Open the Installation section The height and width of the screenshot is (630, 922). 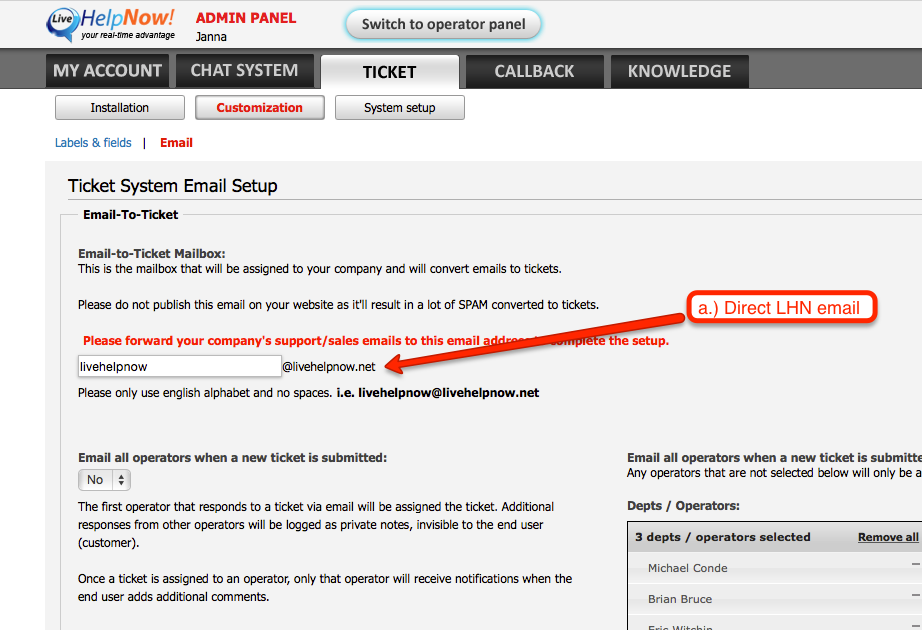pos(120,108)
